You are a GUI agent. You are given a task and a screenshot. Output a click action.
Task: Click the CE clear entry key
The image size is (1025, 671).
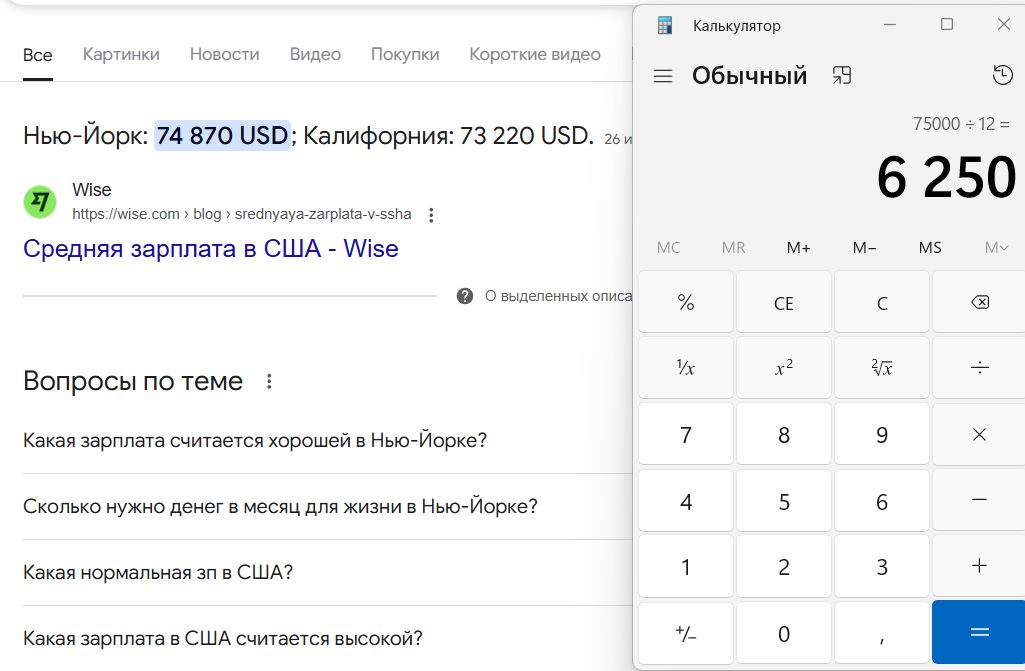784,302
